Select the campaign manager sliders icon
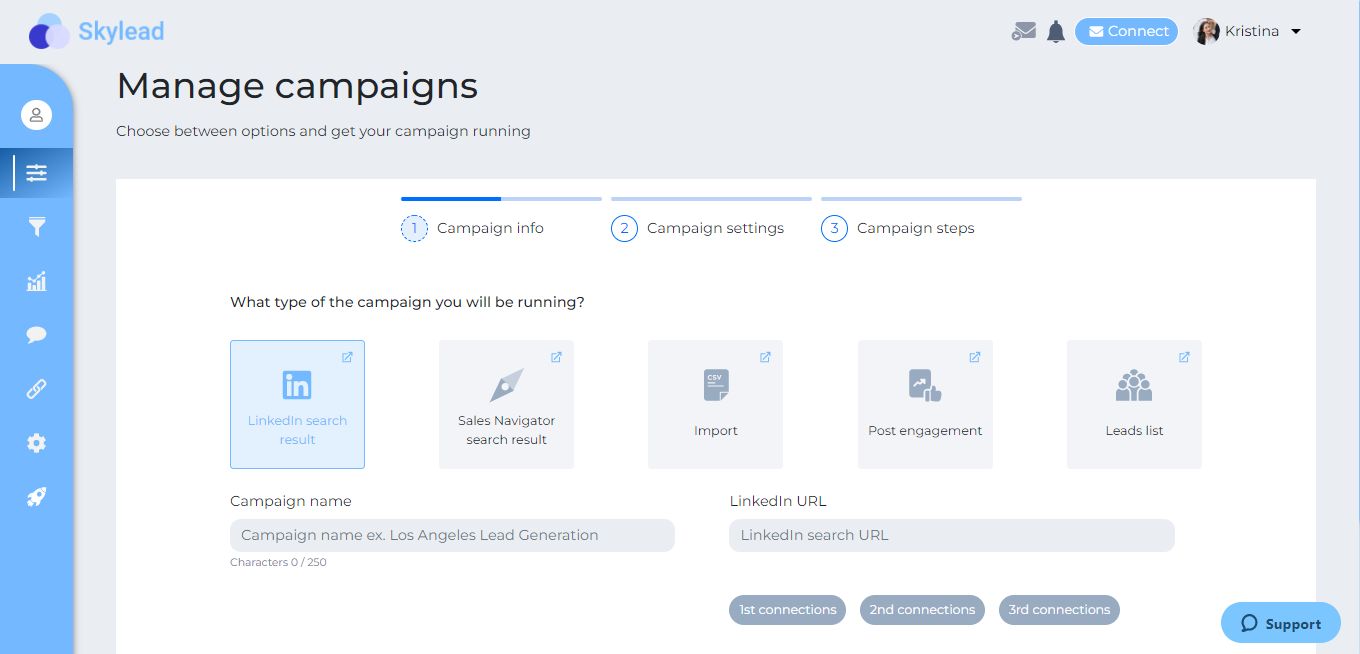Image resolution: width=1360 pixels, height=654 pixels. [37, 173]
